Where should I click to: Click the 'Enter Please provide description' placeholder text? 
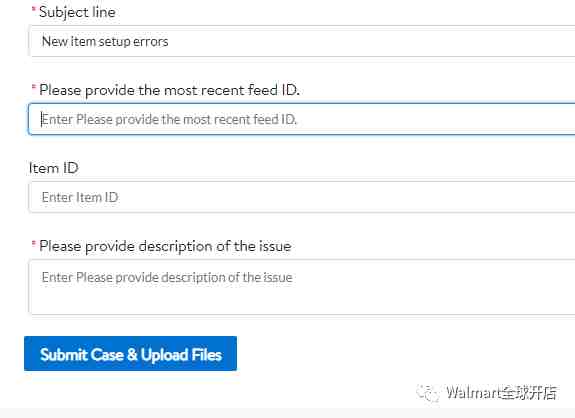click(x=167, y=278)
